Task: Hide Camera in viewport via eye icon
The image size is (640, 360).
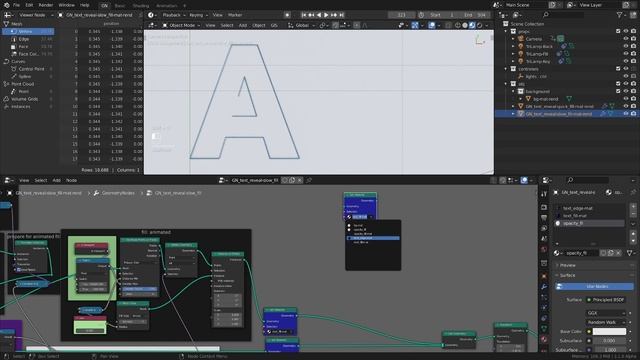Action: [626, 39]
